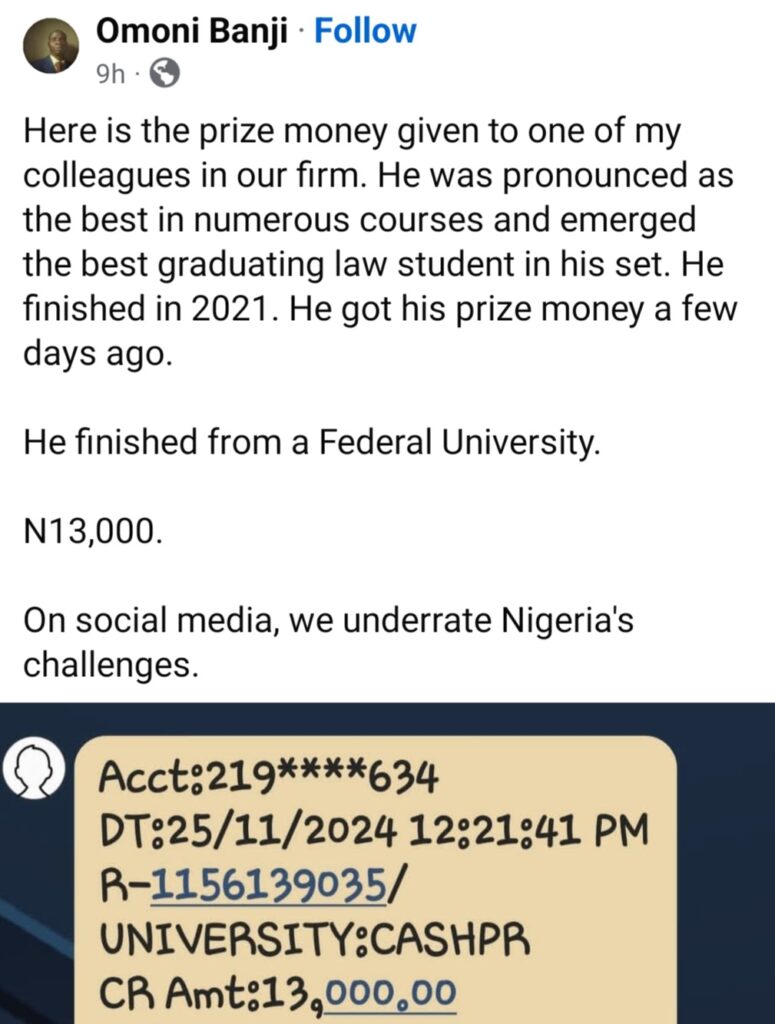
Task: Click the Federal University sentence
Action: (x=312, y=443)
